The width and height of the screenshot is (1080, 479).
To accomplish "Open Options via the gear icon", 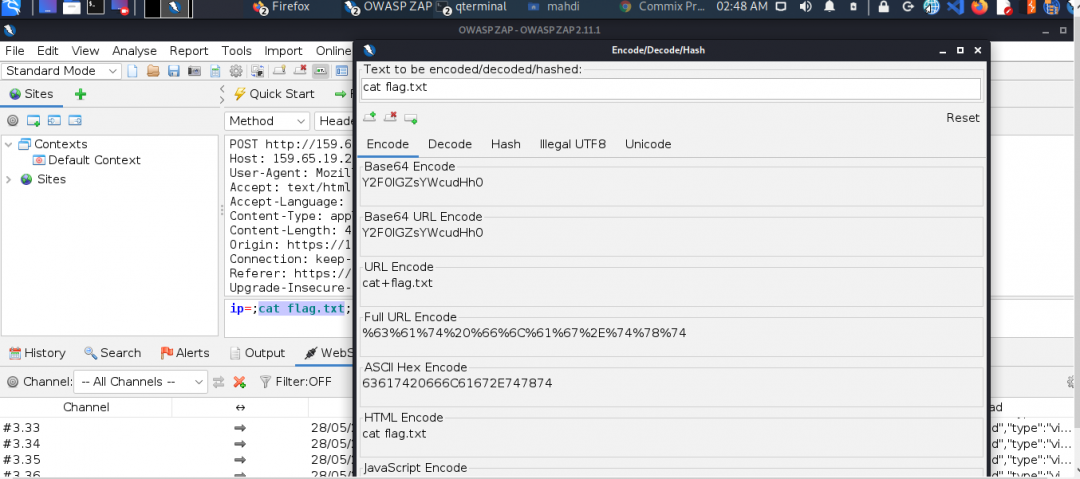I will pyautogui.click(x=236, y=71).
